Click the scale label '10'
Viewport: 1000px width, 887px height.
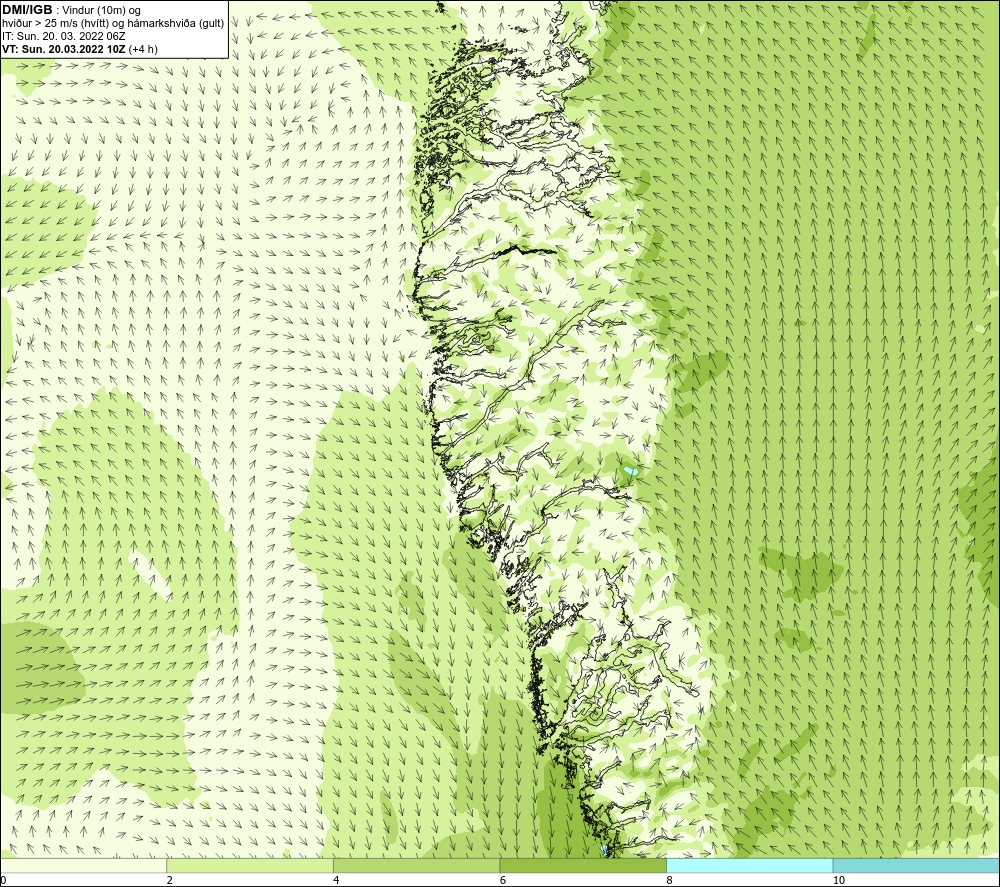(x=839, y=880)
